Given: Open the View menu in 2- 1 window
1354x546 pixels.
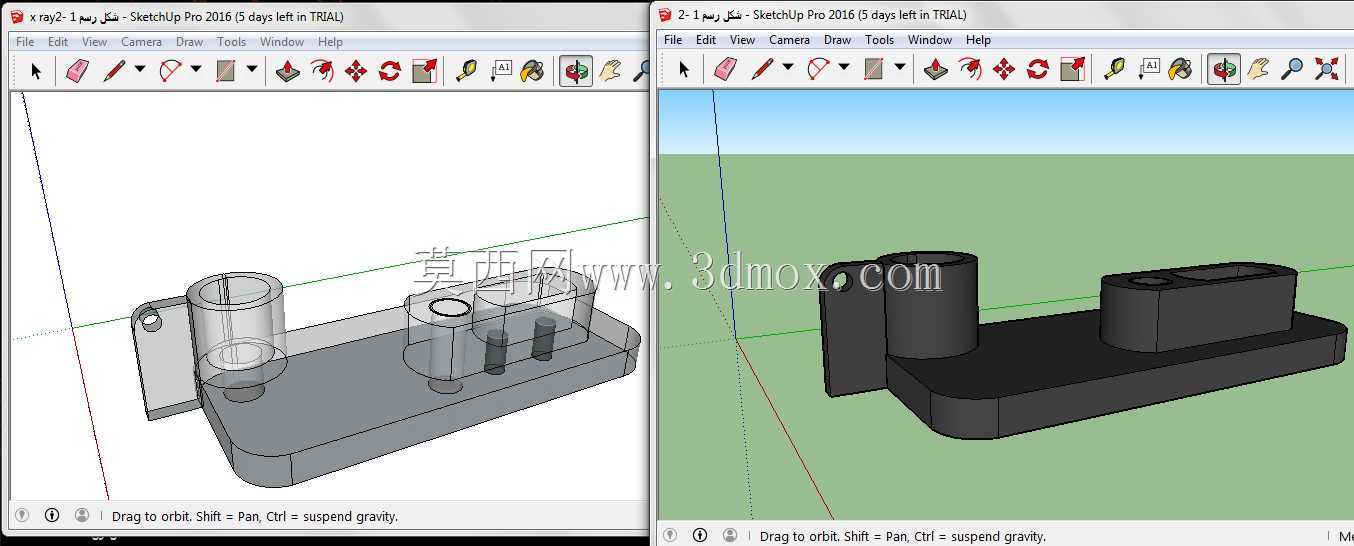Looking at the screenshot, I should tap(742, 40).
